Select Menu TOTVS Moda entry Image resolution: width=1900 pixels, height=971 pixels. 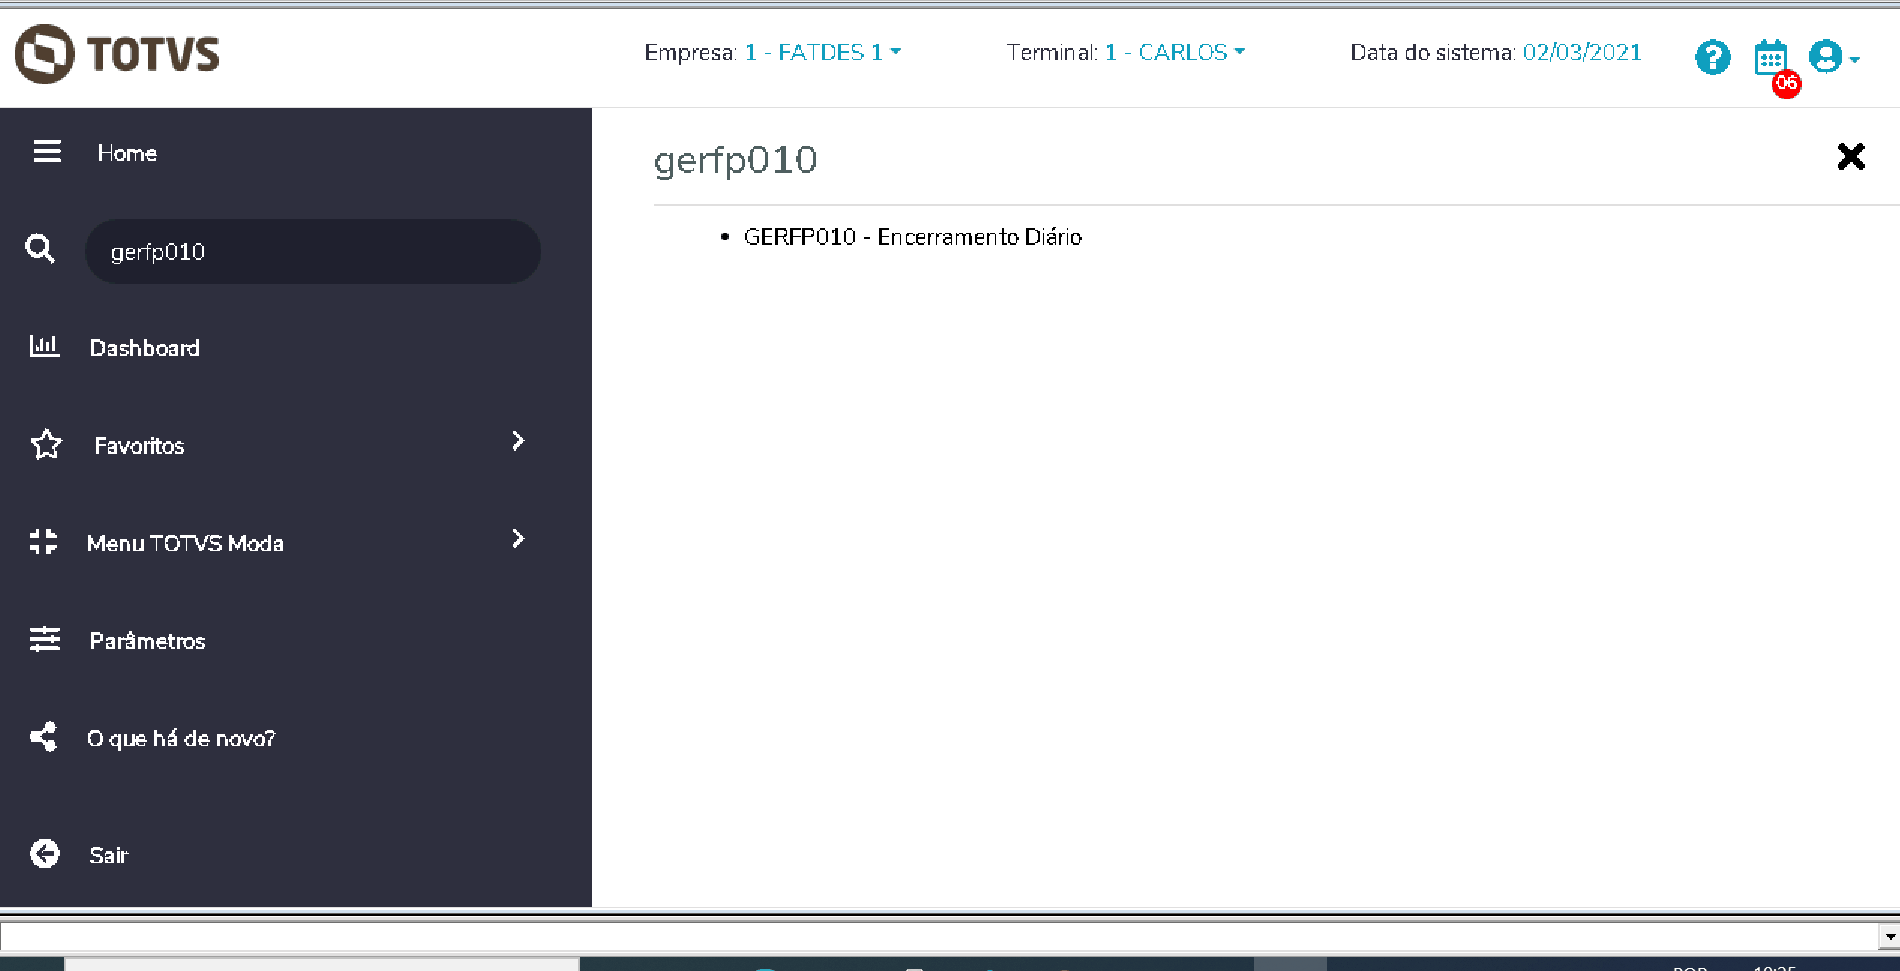[185, 543]
